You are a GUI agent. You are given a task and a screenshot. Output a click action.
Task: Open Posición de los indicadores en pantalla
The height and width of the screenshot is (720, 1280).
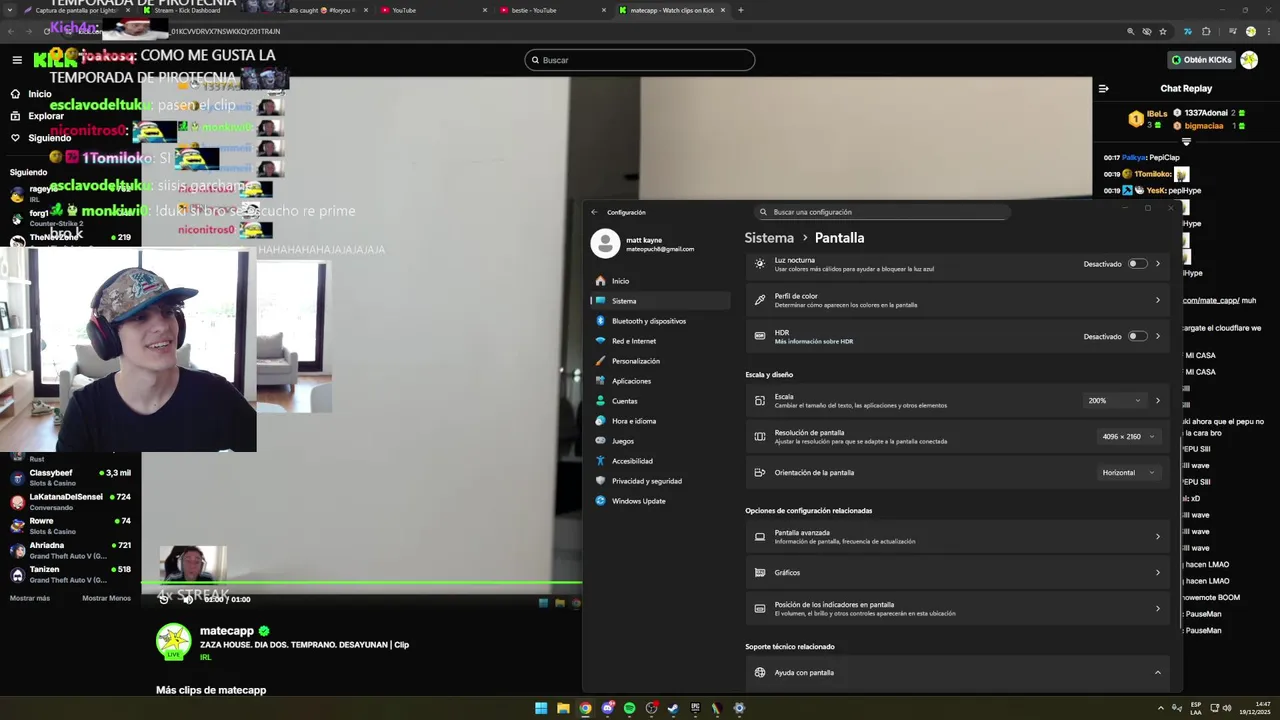[957, 608]
